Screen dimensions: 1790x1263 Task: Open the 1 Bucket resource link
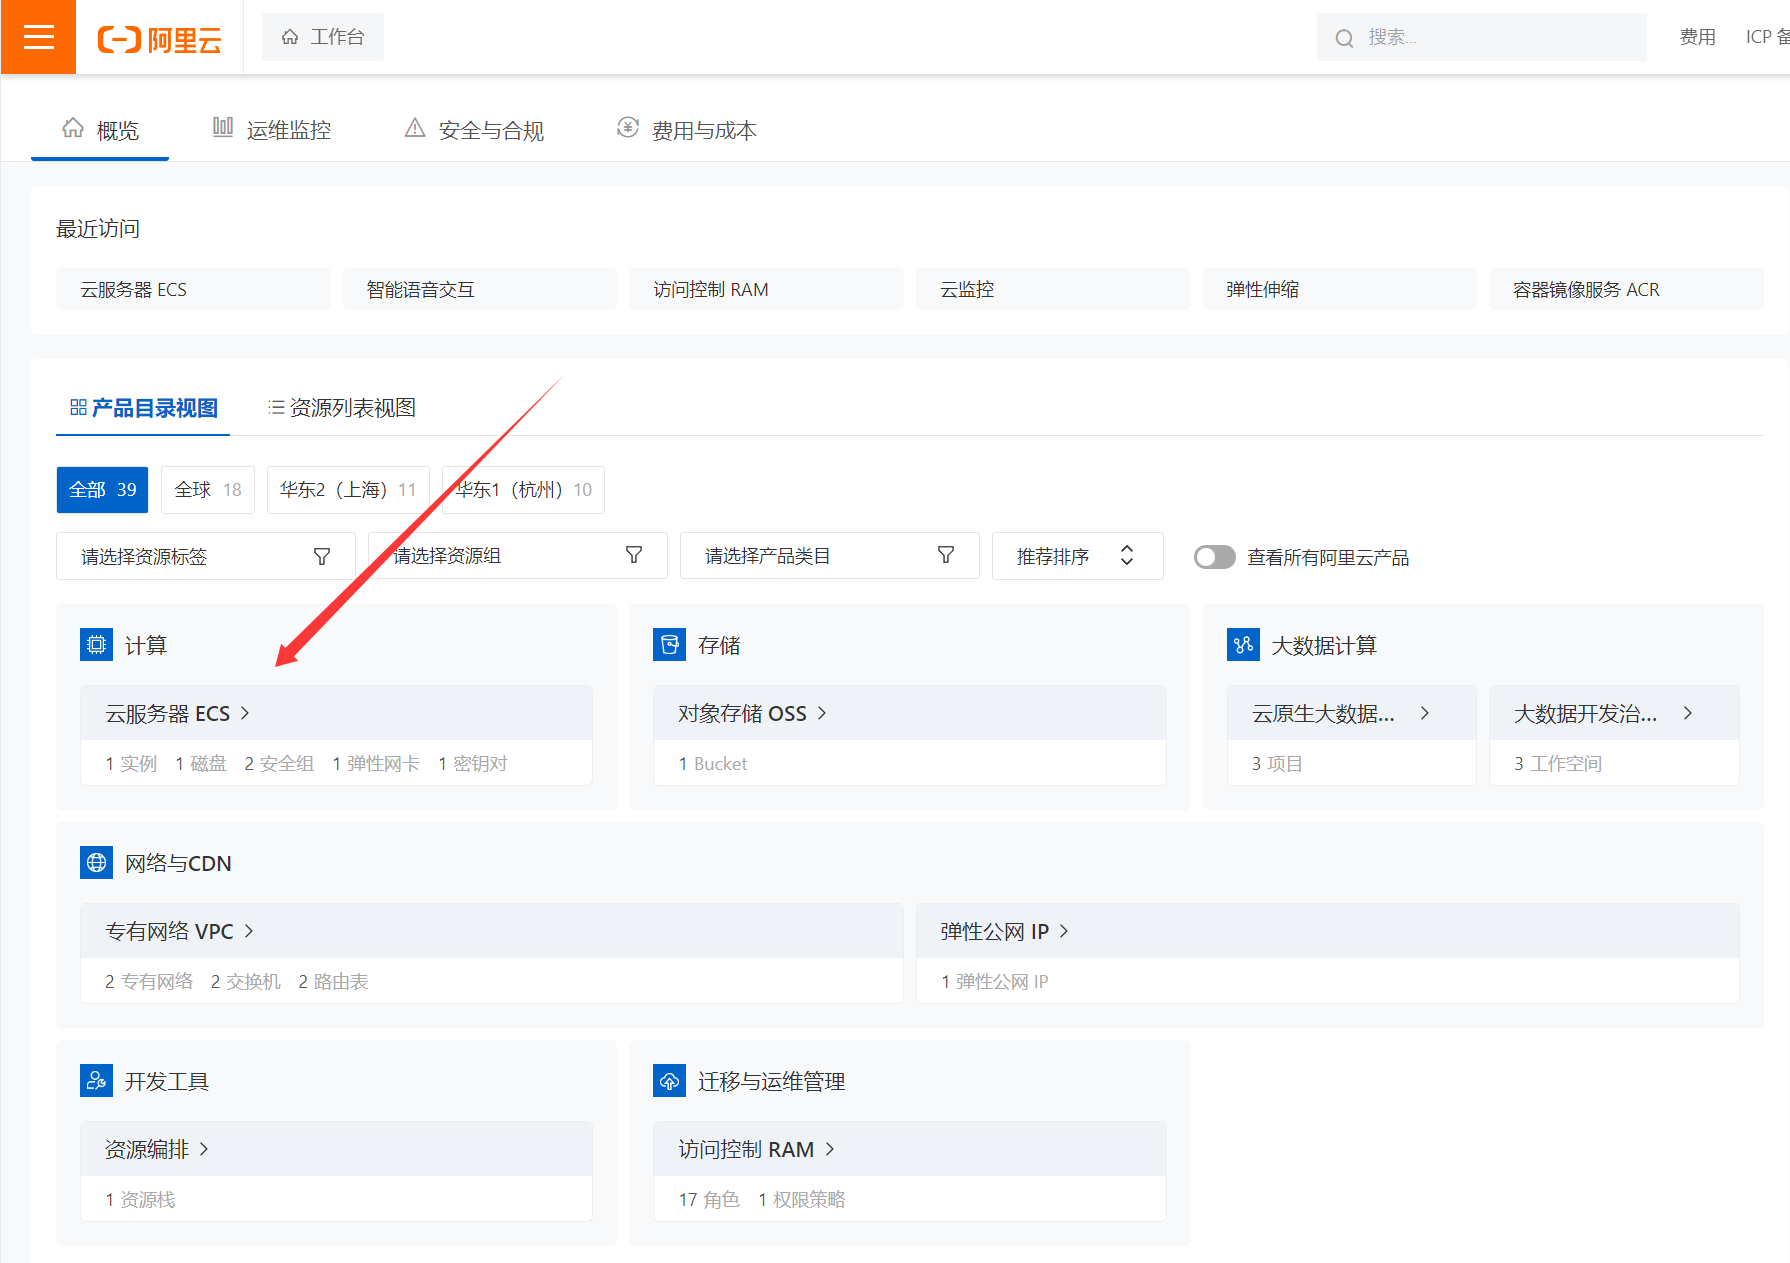(x=713, y=764)
